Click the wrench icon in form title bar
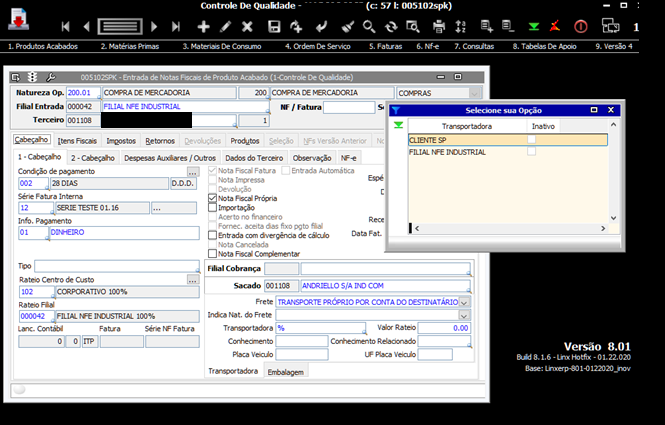This screenshot has width=665, height=425. [x=51, y=77]
